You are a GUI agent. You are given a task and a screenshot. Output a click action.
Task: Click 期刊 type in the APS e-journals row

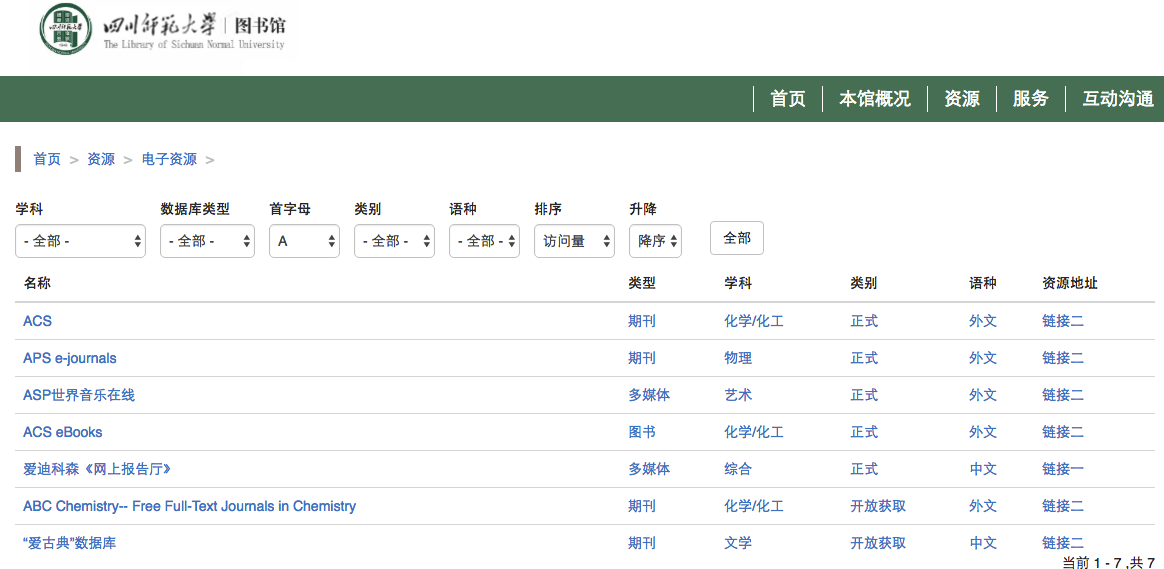coord(642,358)
